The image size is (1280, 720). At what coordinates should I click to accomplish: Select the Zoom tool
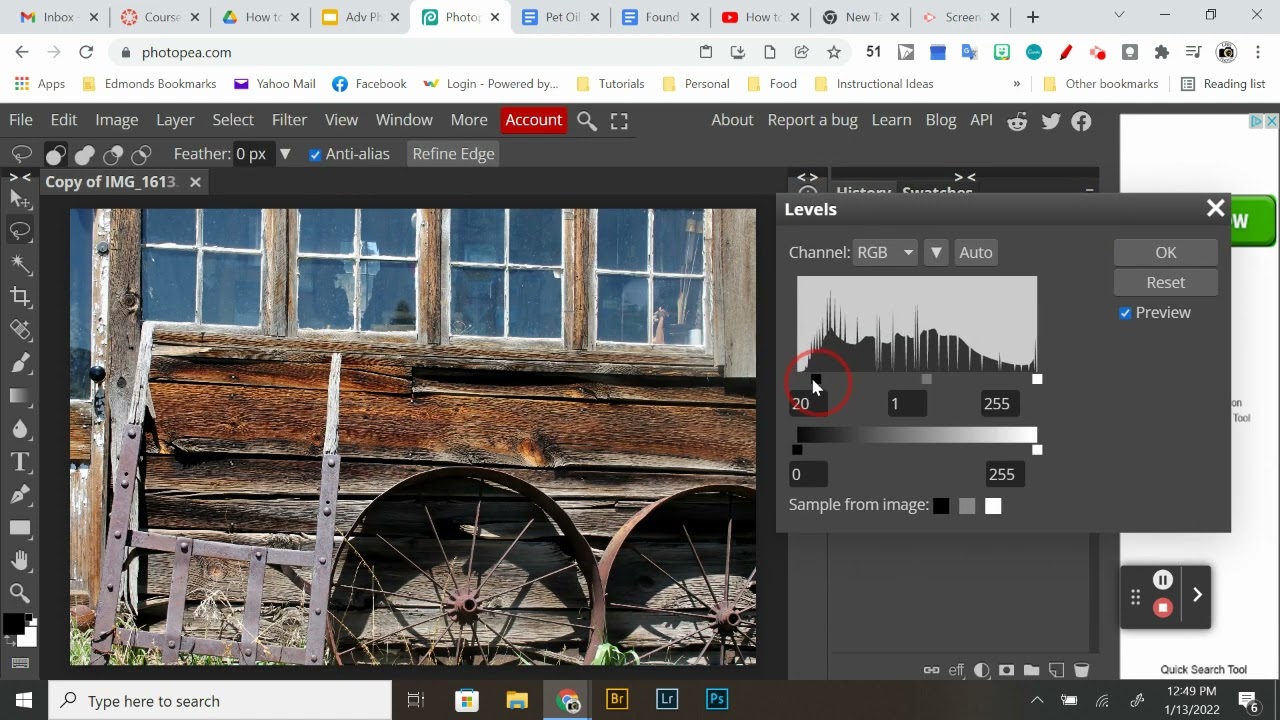pyautogui.click(x=20, y=593)
